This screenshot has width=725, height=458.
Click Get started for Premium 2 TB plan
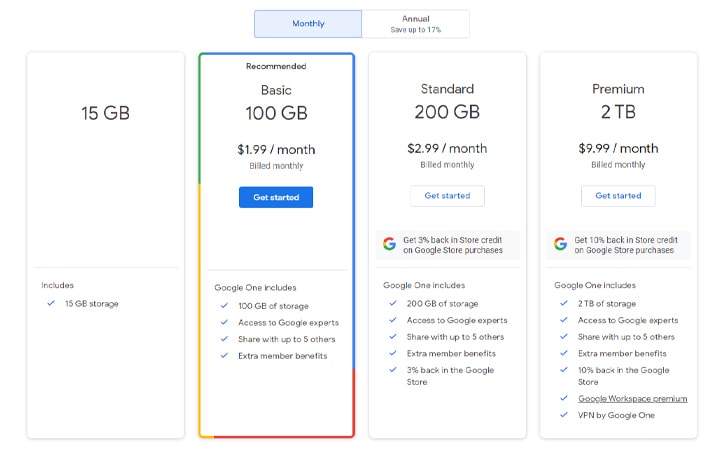pos(618,196)
